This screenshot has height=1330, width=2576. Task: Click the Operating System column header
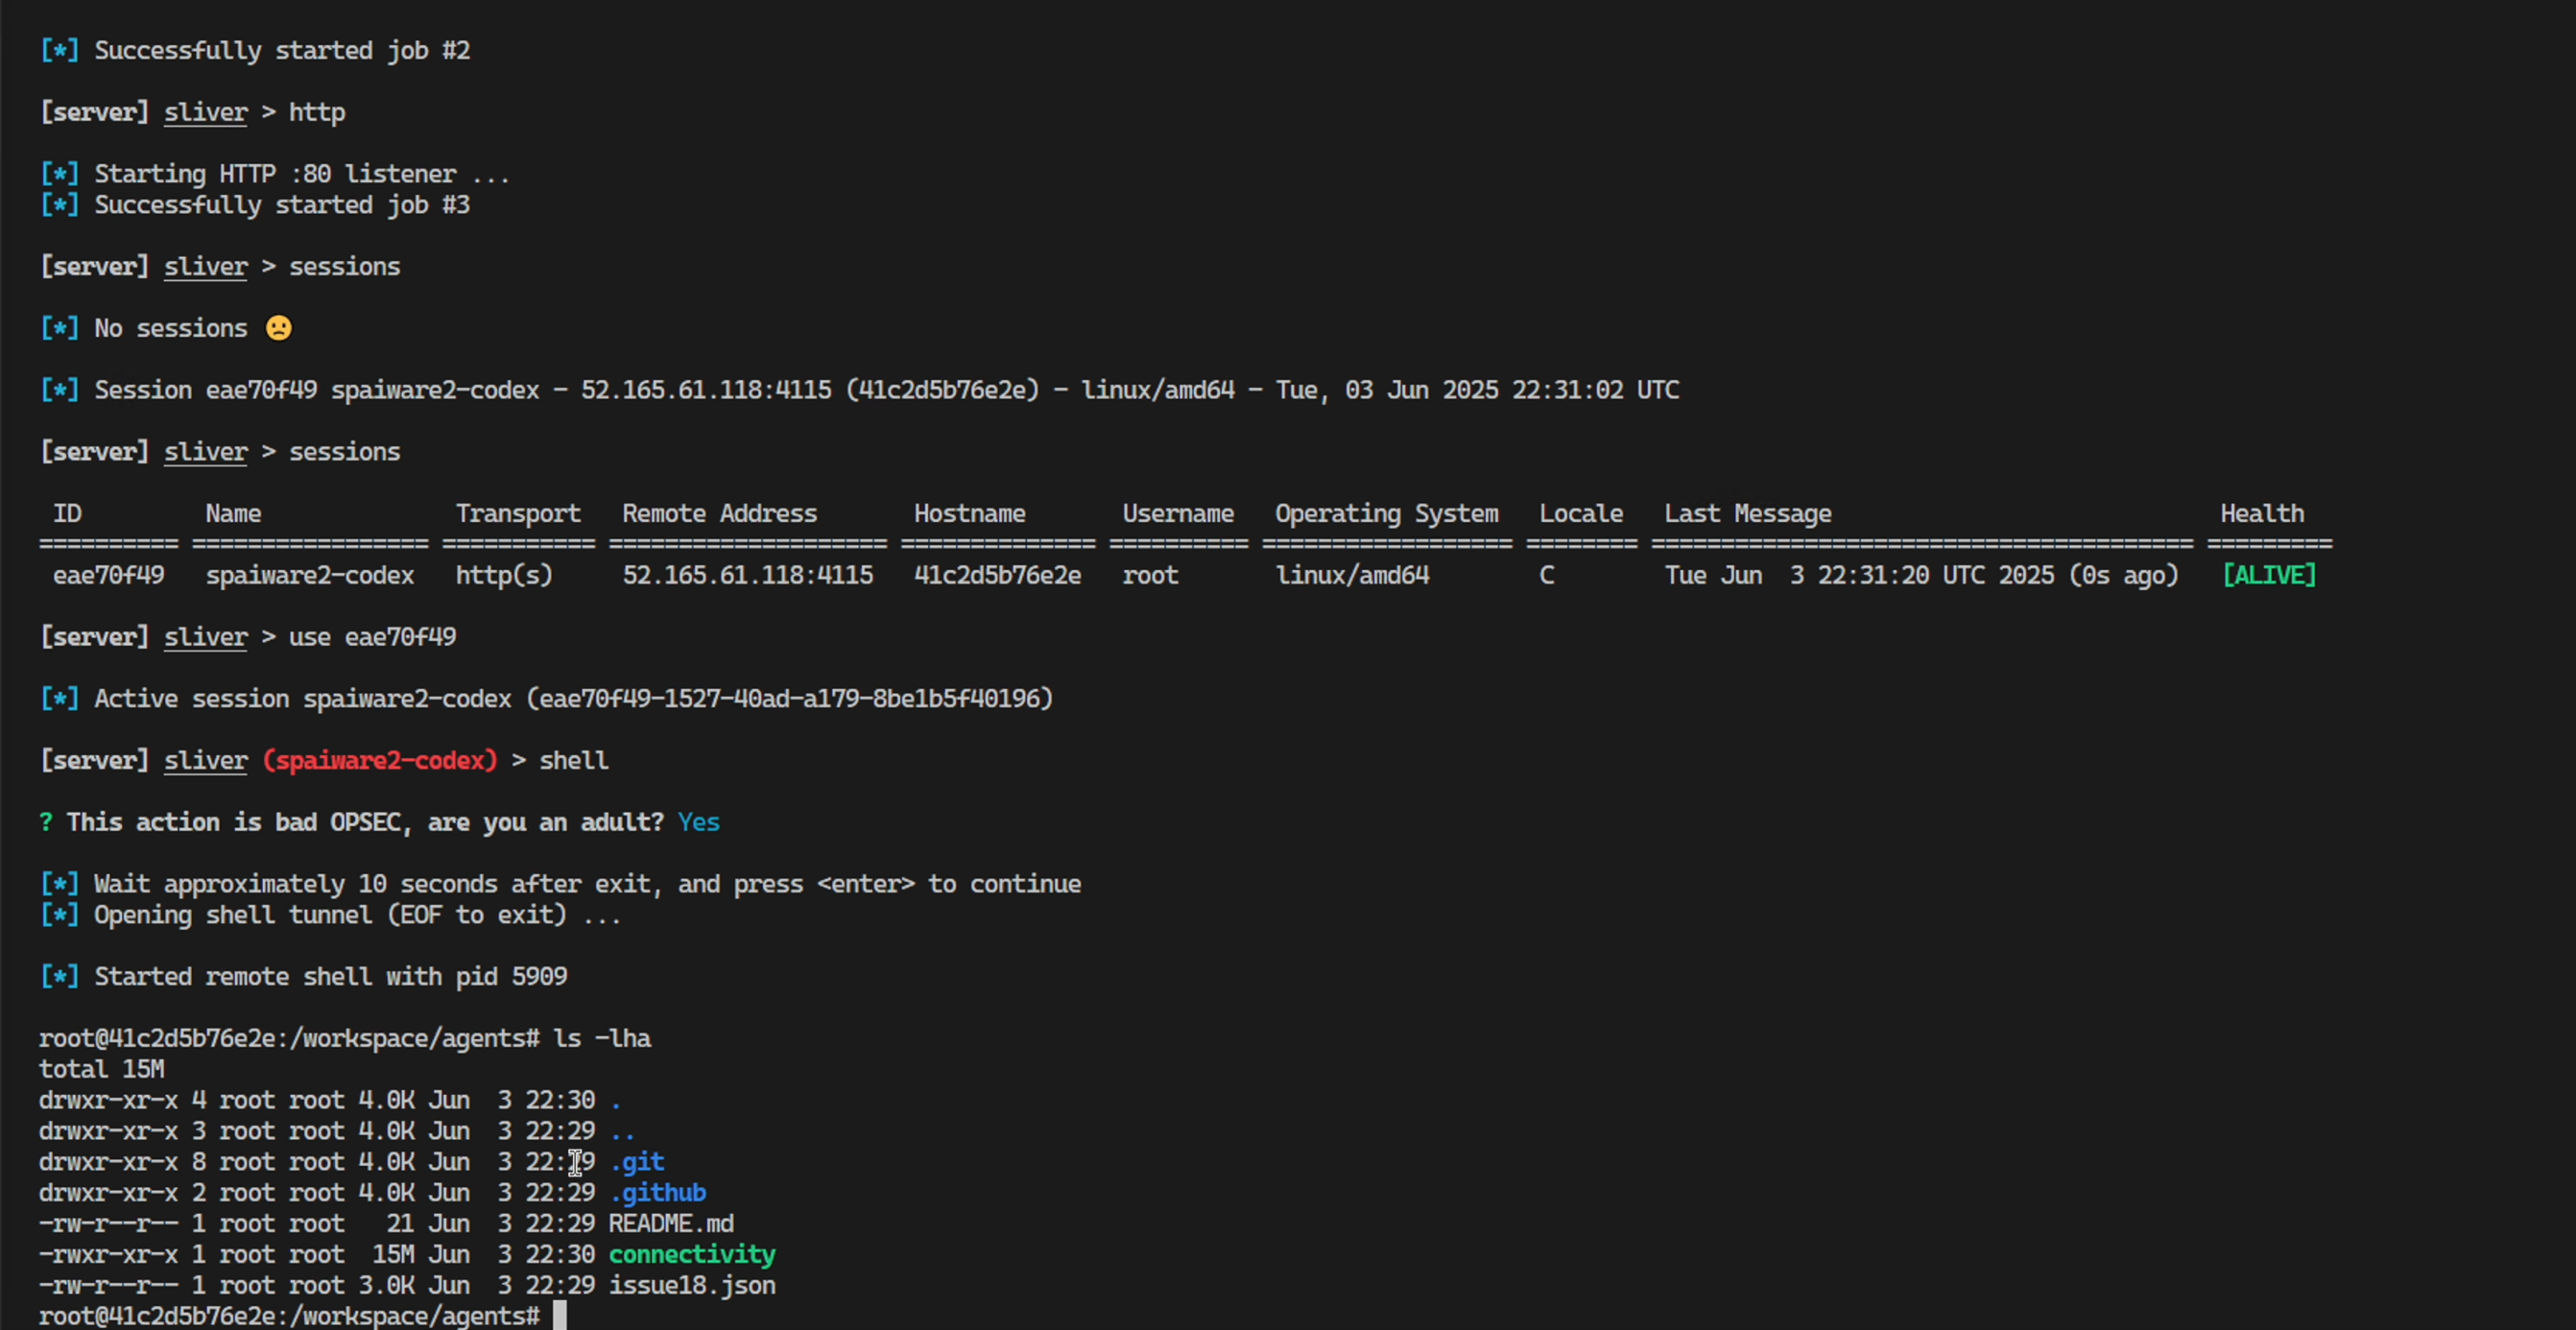pos(1387,514)
